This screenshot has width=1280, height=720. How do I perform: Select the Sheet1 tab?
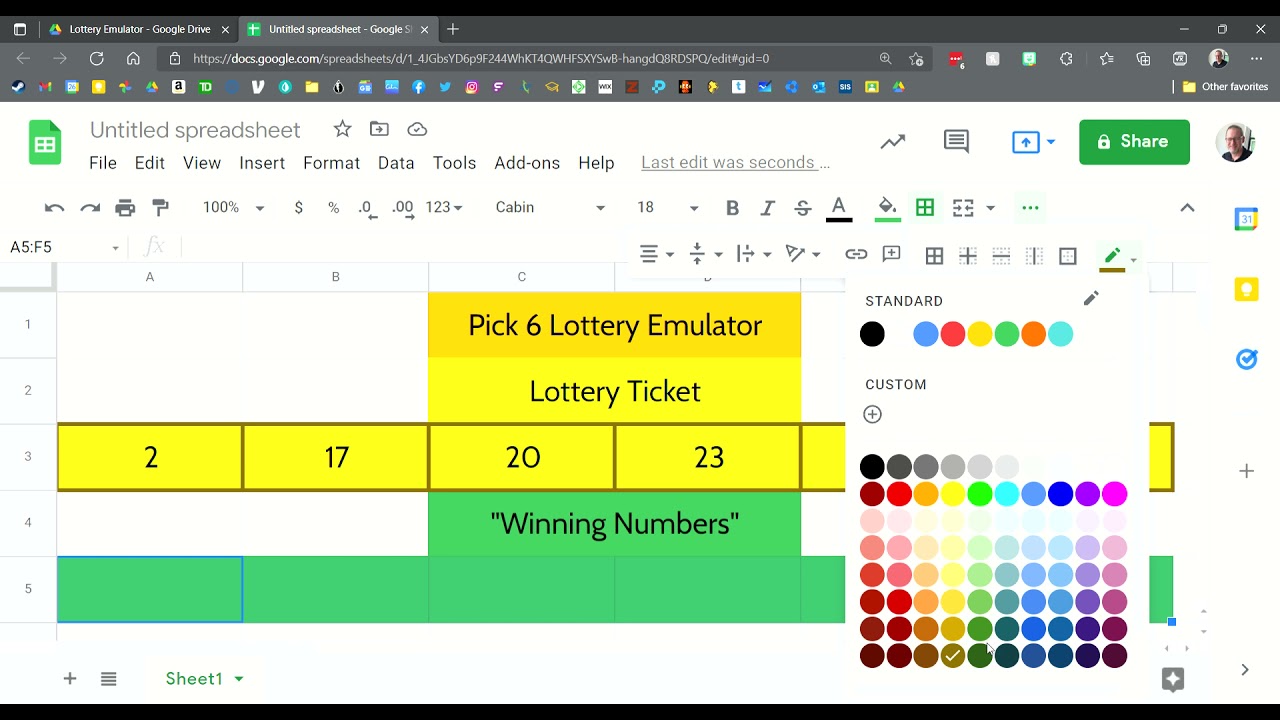[204, 679]
